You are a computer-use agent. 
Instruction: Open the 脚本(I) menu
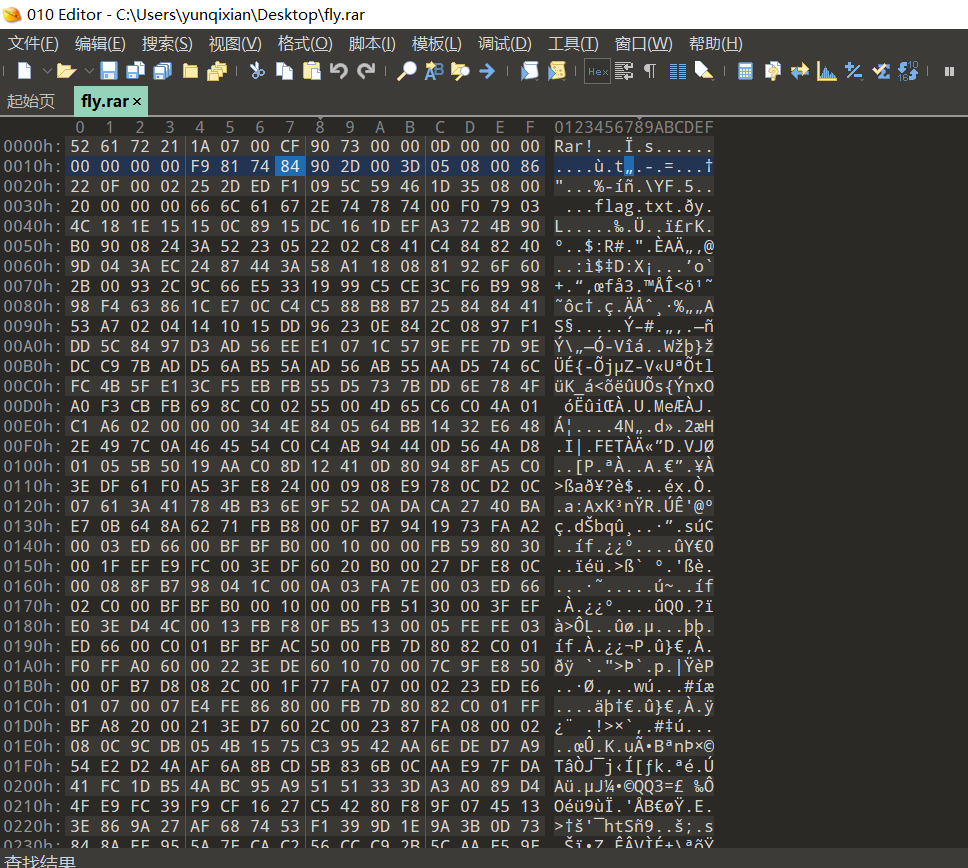tap(372, 44)
